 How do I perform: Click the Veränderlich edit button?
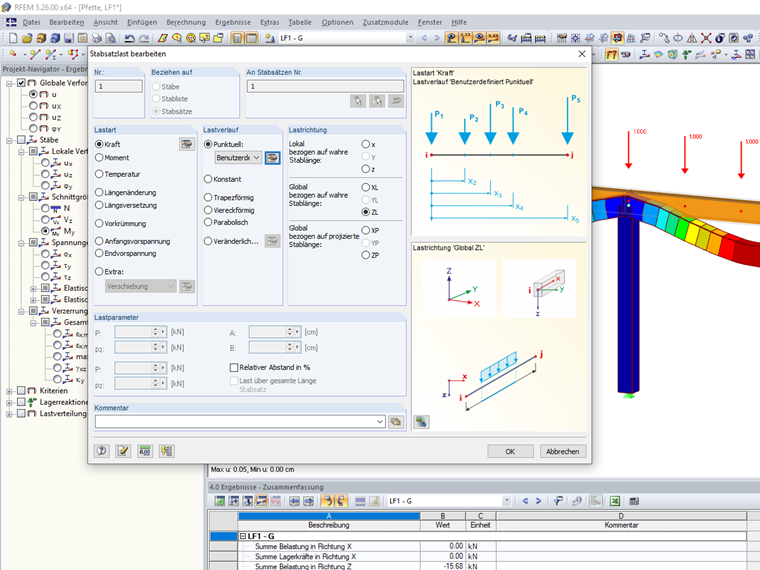point(272,241)
